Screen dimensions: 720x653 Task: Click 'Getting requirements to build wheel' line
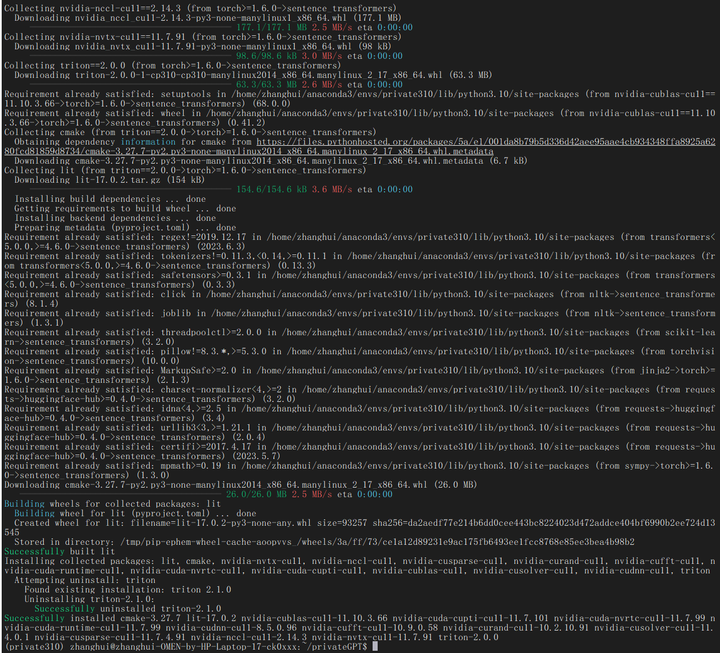pos(125,208)
